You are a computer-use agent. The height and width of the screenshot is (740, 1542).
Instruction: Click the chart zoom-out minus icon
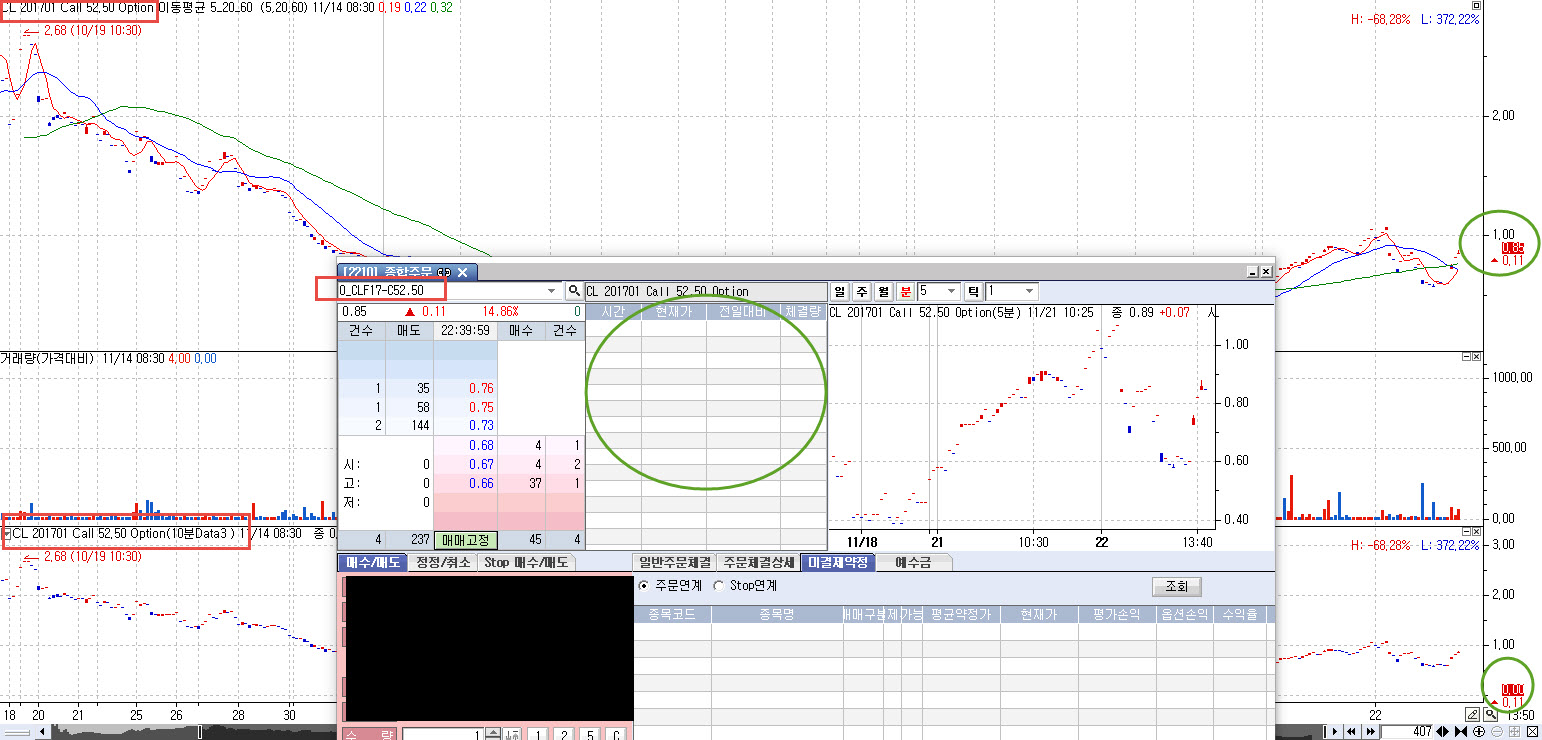[1497, 732]
